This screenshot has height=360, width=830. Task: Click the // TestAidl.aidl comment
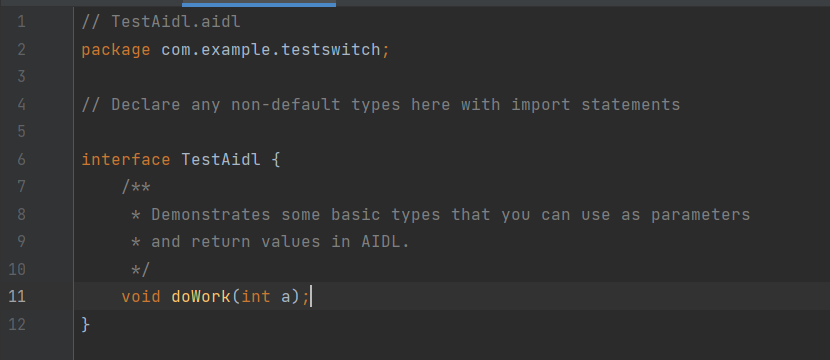click(161, 22)
